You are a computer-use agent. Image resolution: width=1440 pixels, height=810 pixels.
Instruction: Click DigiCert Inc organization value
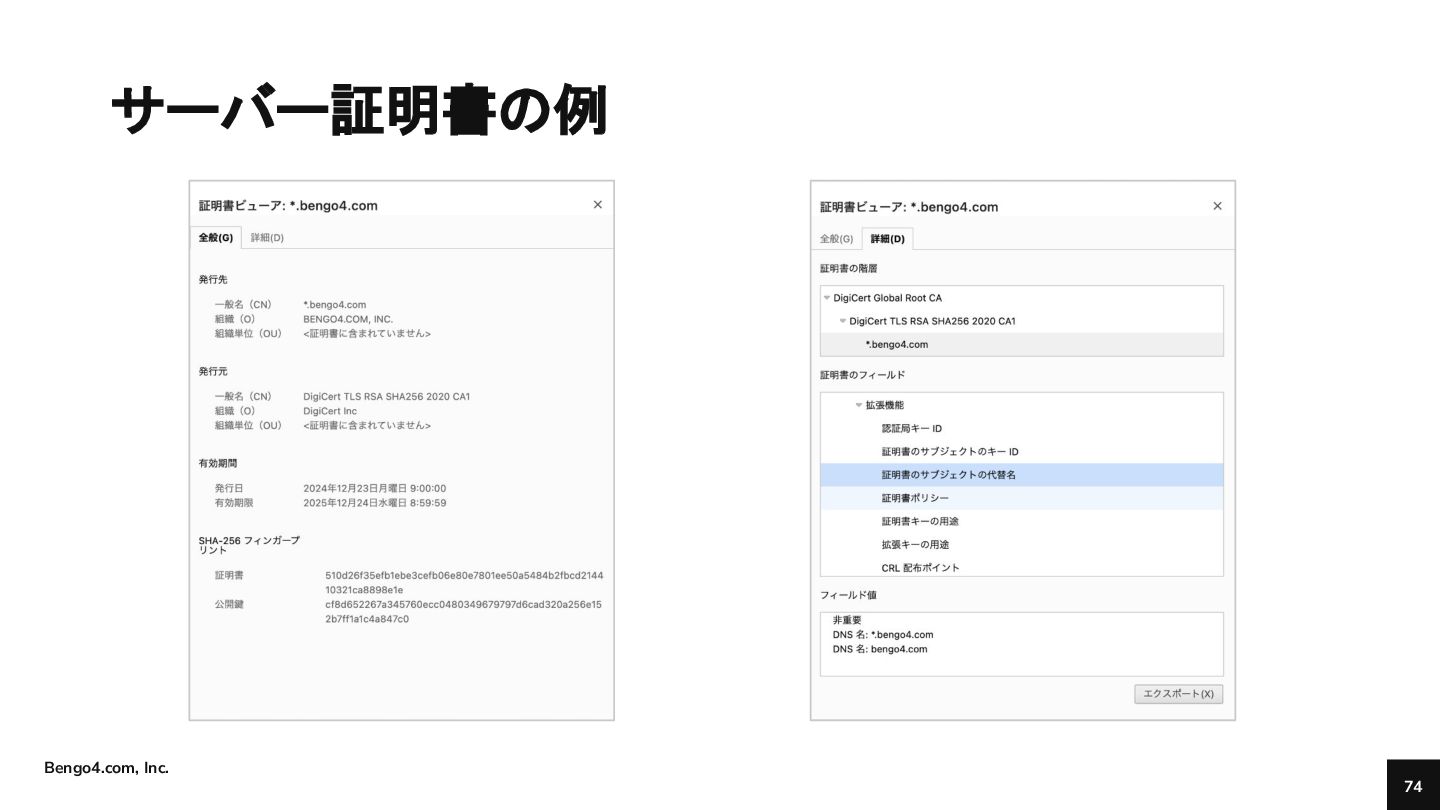330,411
